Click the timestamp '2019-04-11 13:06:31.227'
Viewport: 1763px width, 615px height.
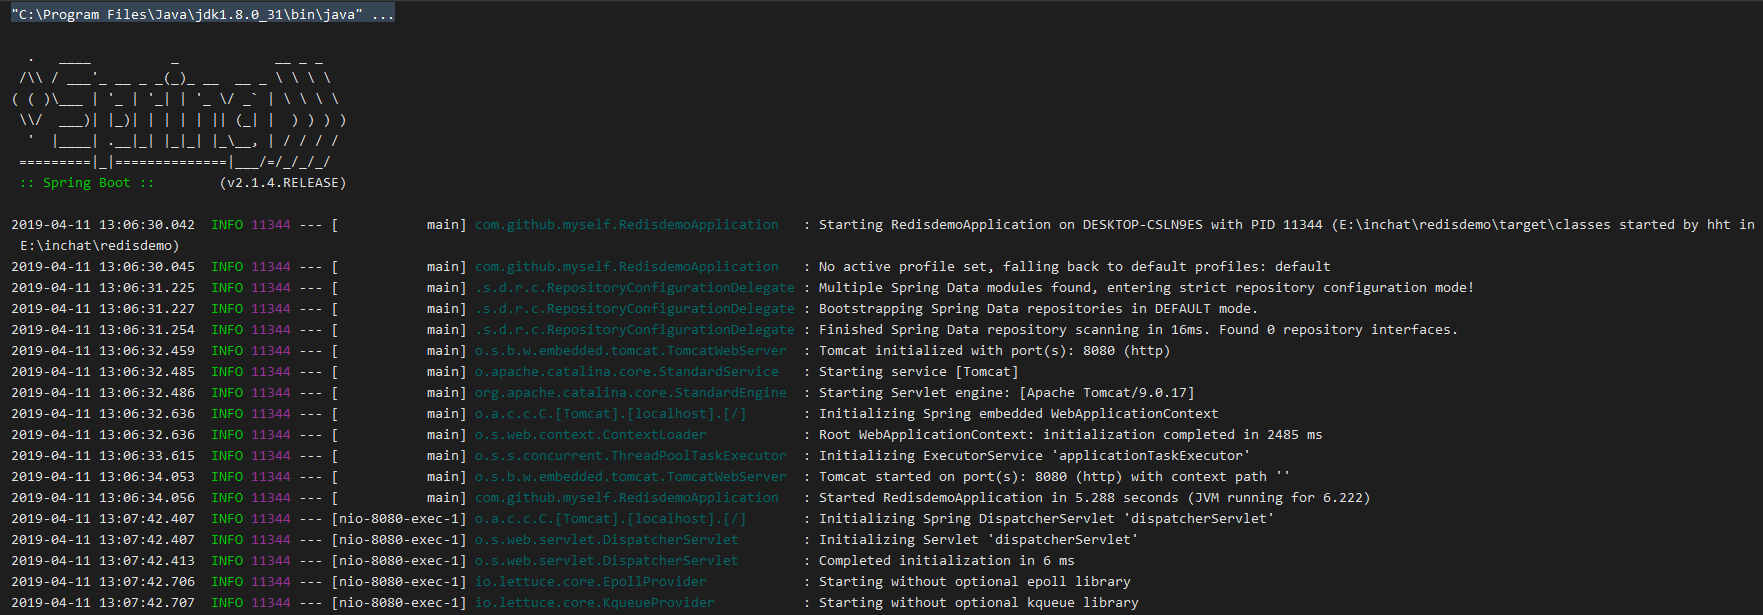point(103,309)
